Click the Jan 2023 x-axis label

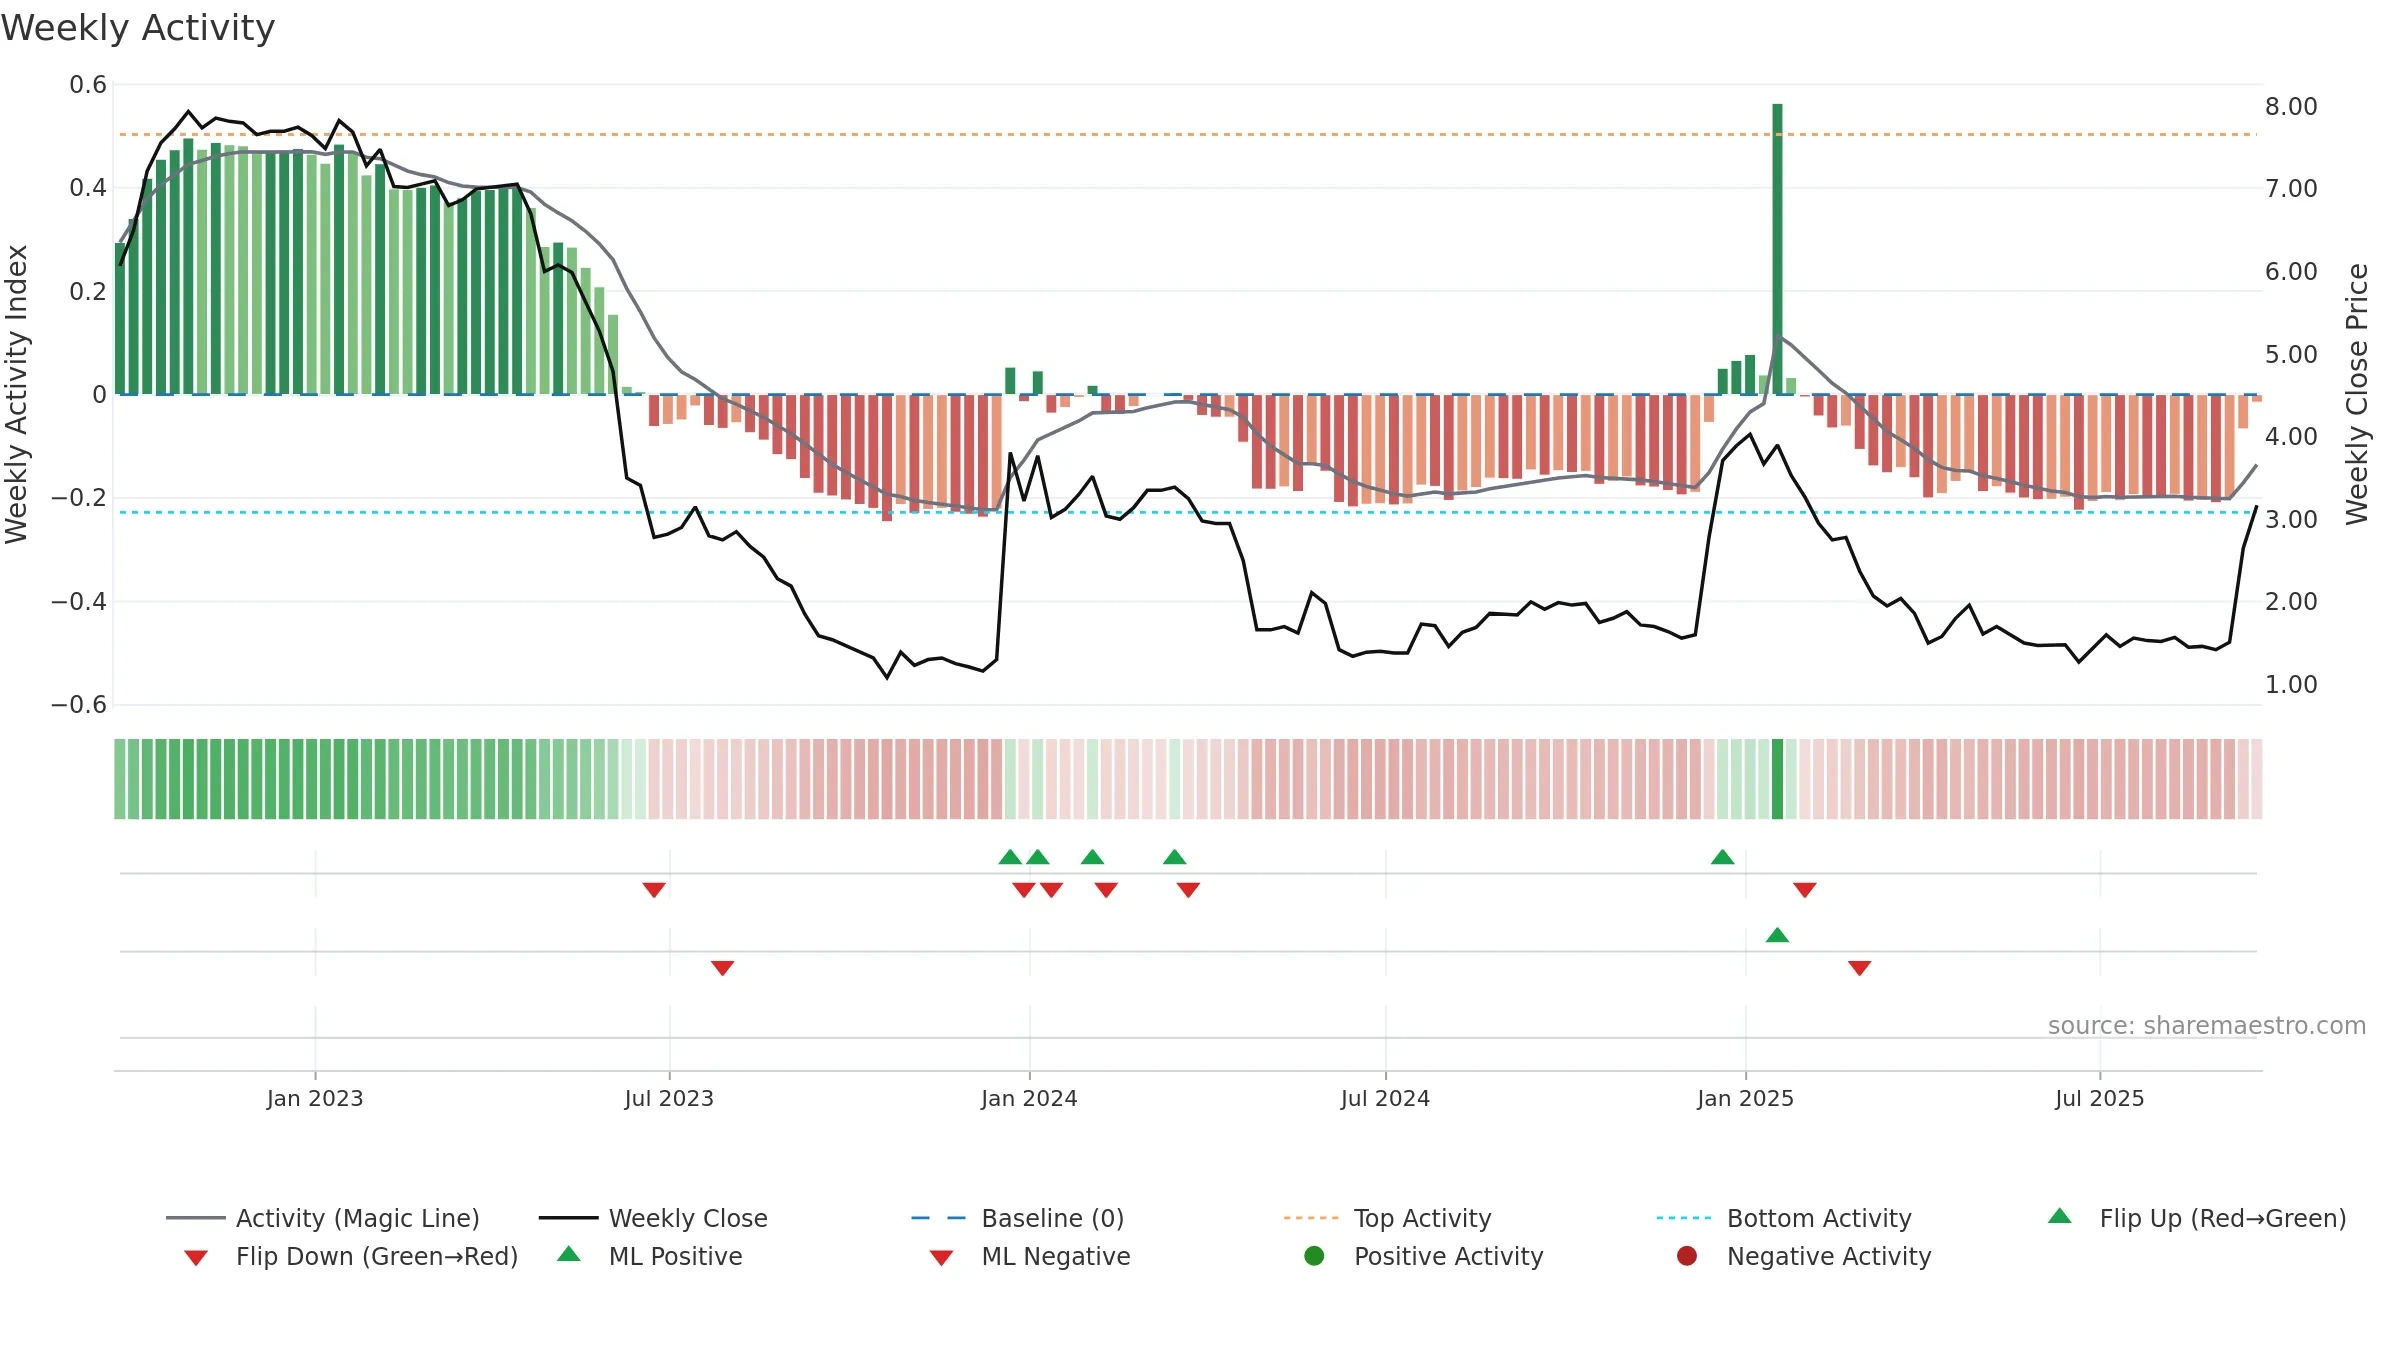tap(315, 1098)
